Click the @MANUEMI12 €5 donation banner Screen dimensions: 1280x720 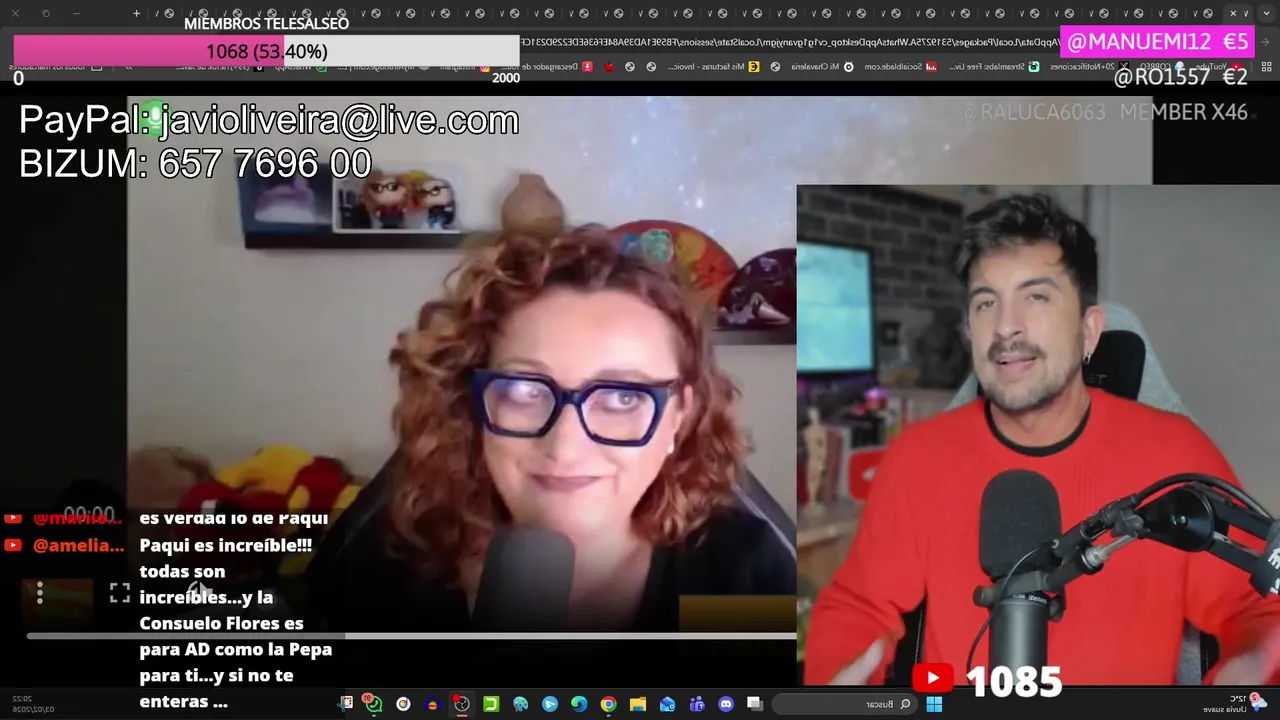pos(1157,41)
